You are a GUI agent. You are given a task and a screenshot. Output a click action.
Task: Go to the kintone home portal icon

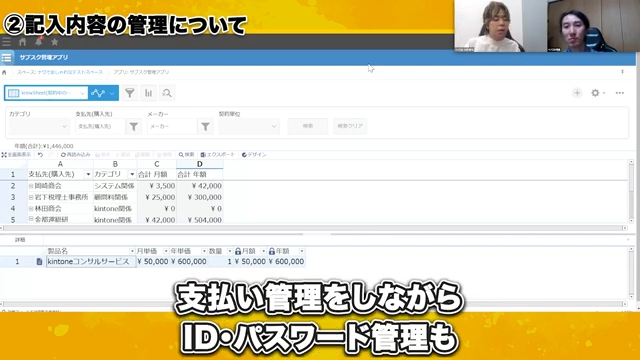click(22, 41)
